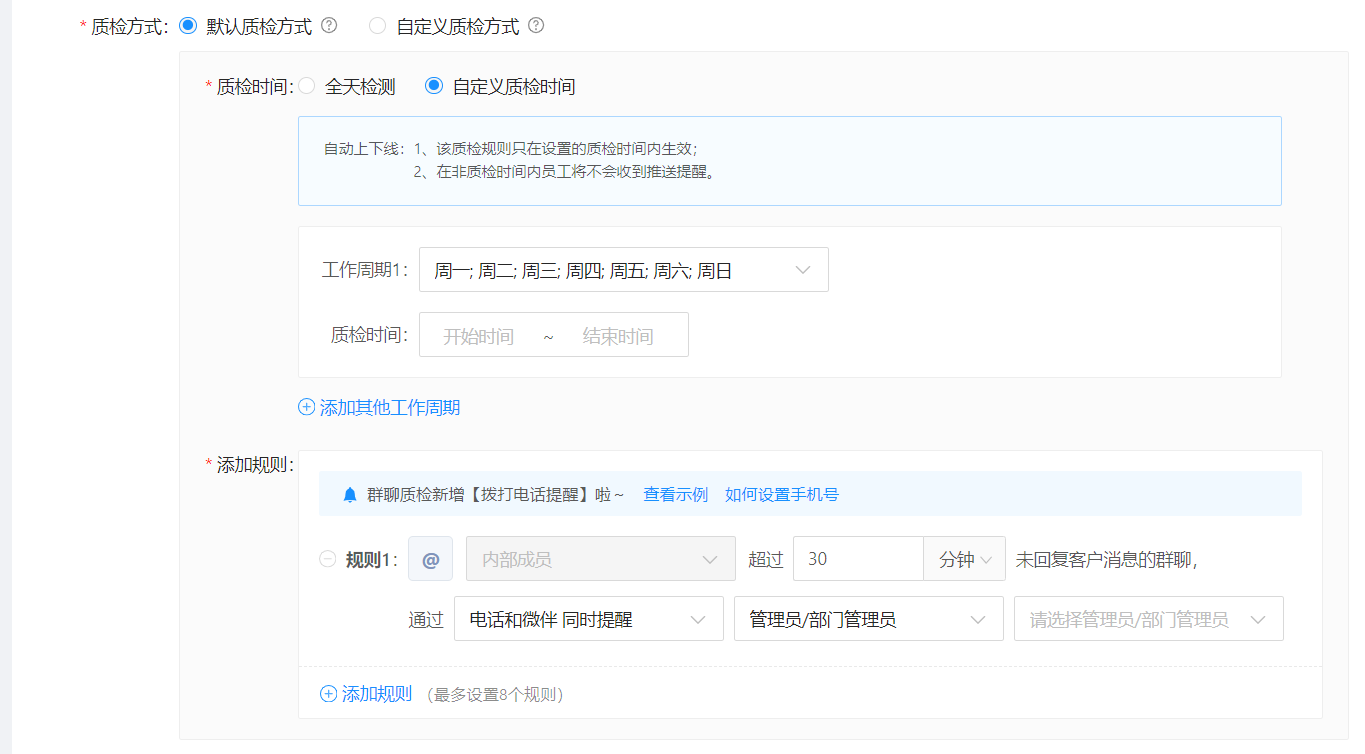1365x754 pixels.
Task: Click the note 该质检规则只在设置的质检时间内生效
Action: 567,148
